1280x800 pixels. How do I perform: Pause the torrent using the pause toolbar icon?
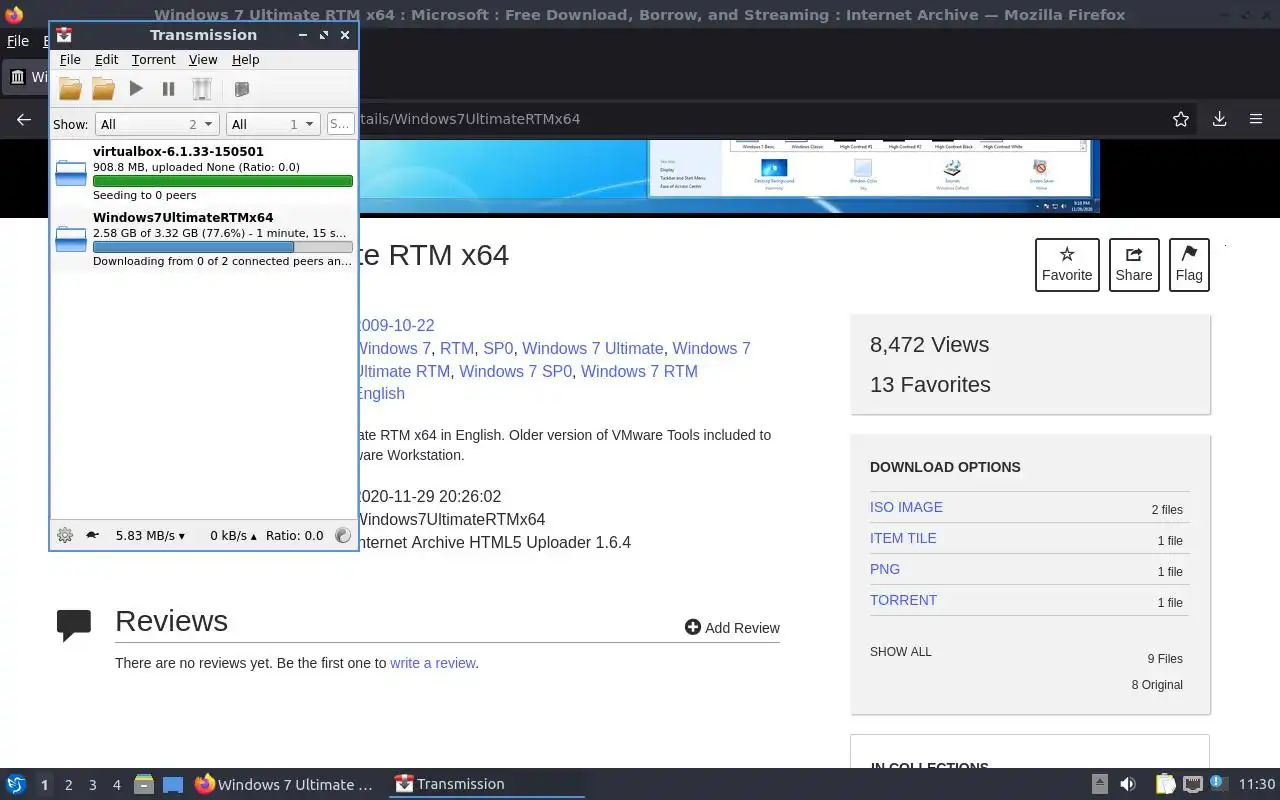pyautogui.click(x=168, y=89)
